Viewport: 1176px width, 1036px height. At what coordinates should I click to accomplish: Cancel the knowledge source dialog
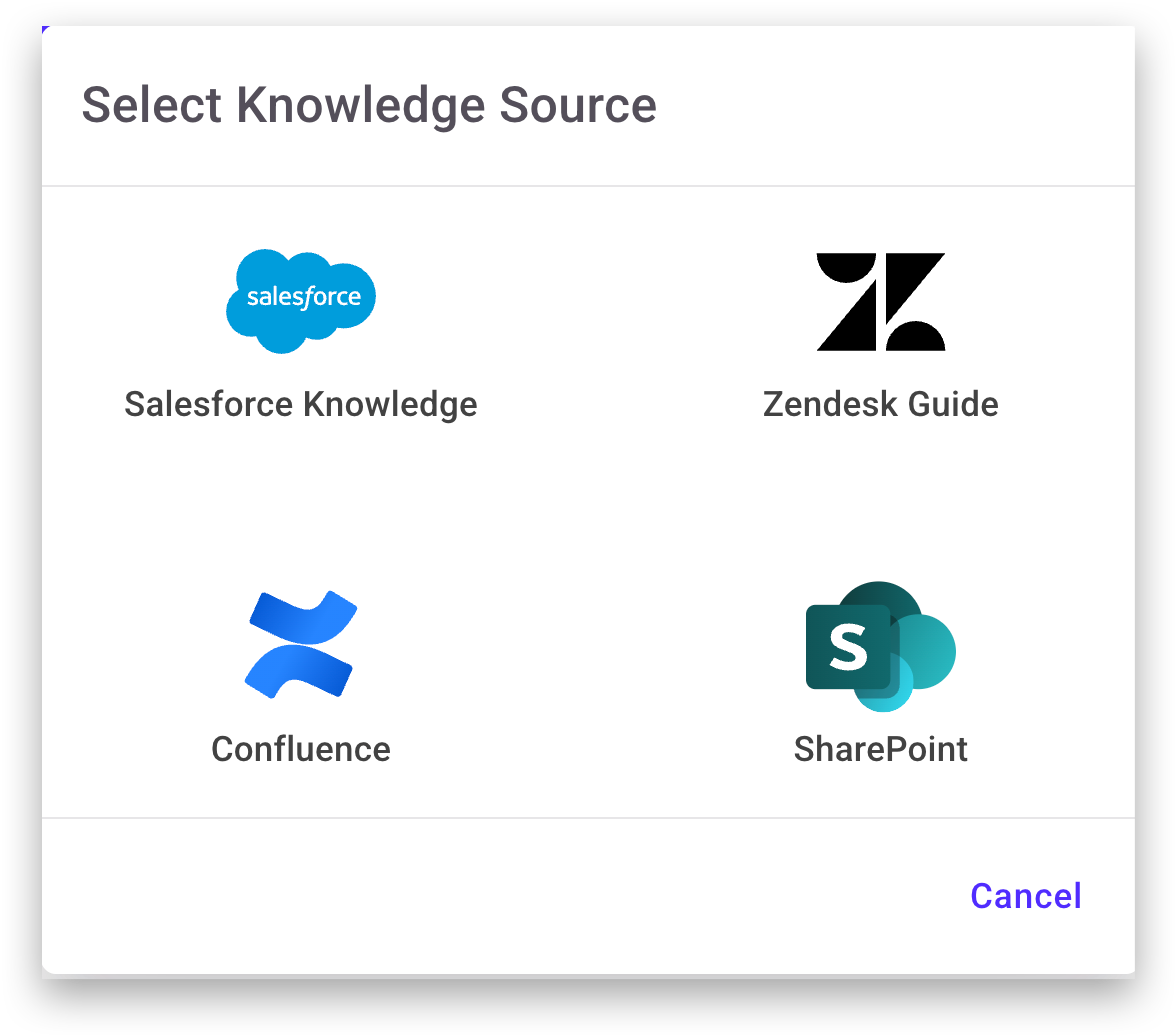1025,896
